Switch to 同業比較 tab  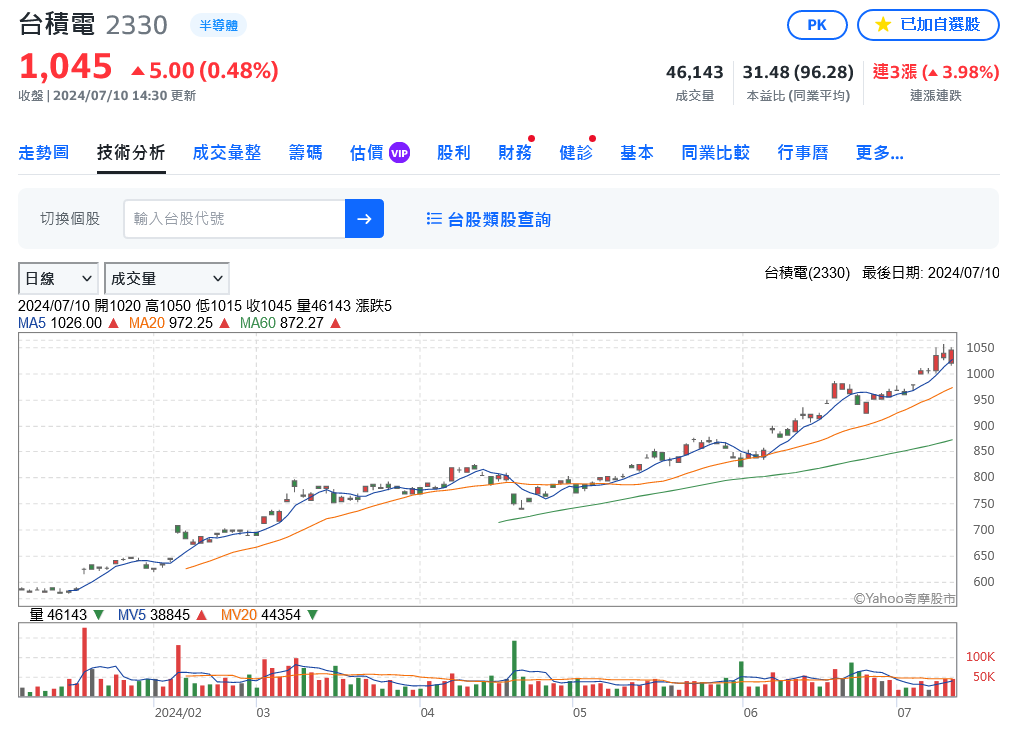(716, 153)
